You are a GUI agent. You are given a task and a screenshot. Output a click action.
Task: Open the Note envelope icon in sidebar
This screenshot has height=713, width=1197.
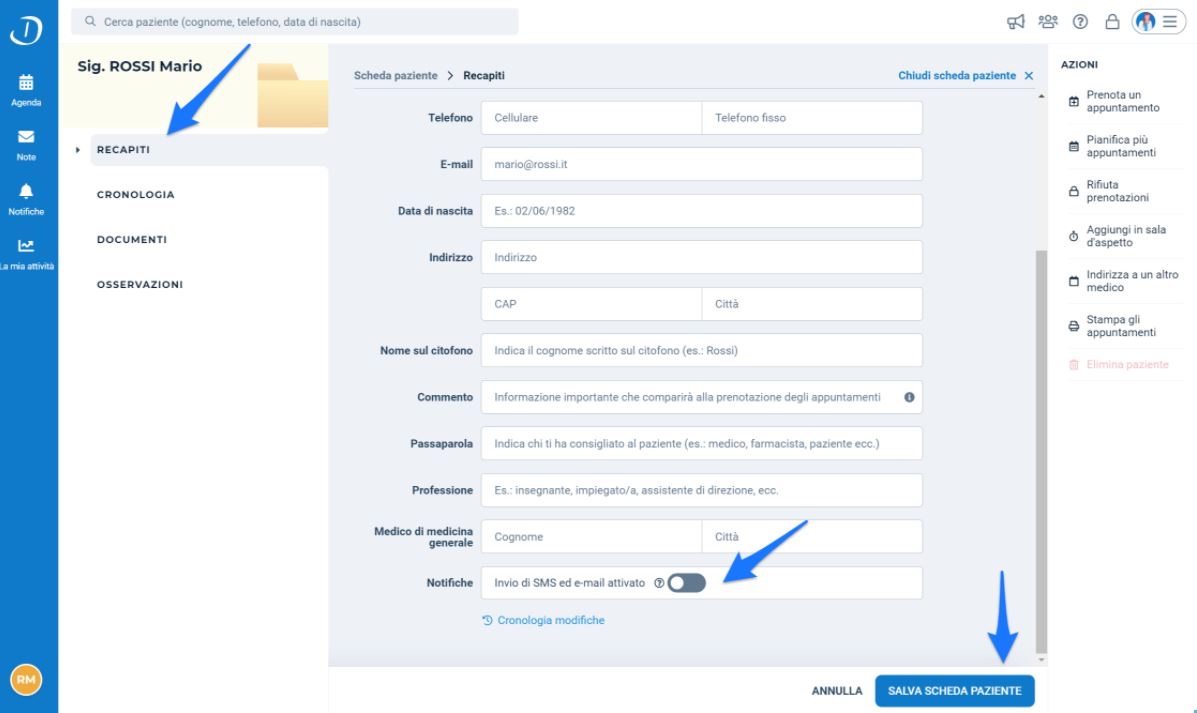click(26, 137)
